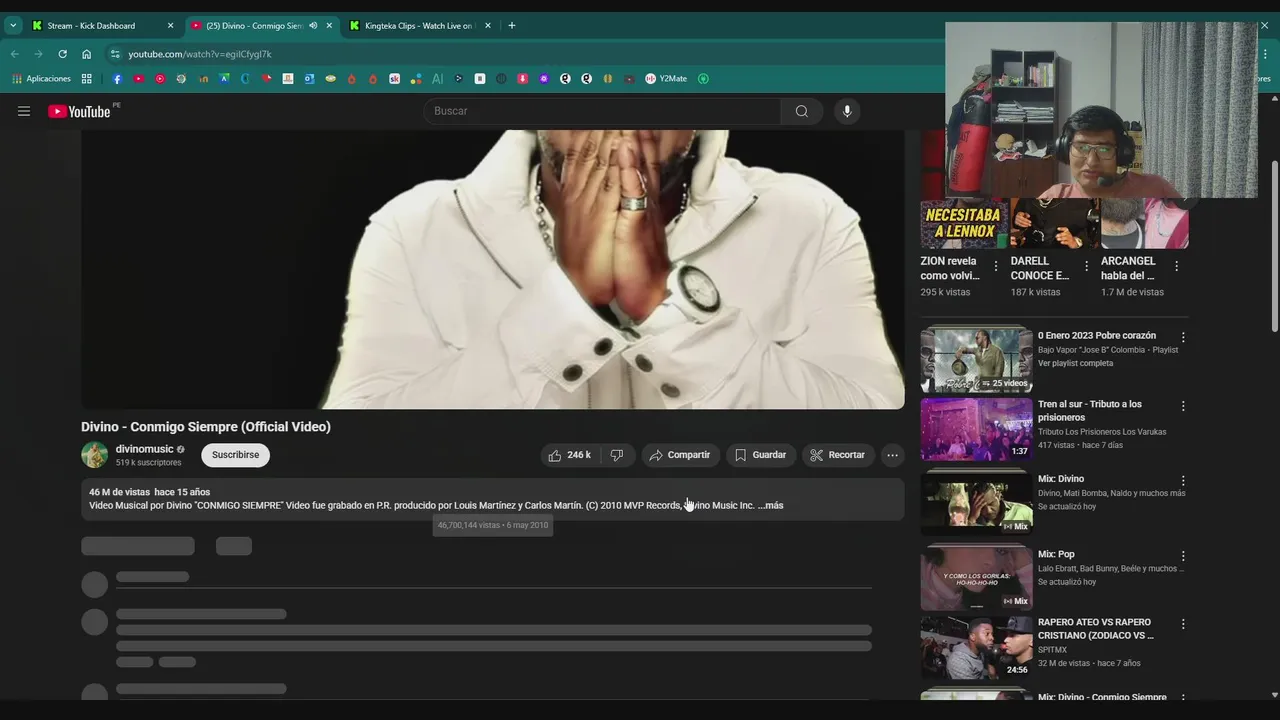Open the YouTube bookmark icon

(138, 79)
